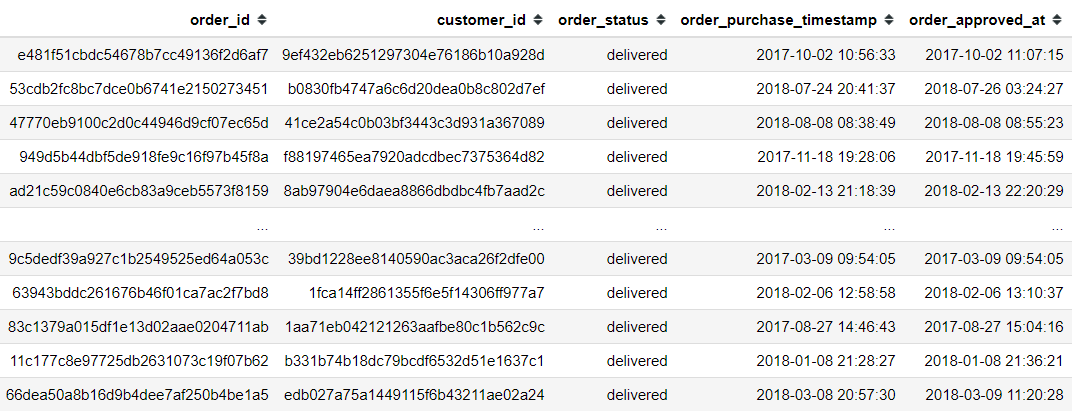Select customer ID starting with edb027a7

(414, 395)
